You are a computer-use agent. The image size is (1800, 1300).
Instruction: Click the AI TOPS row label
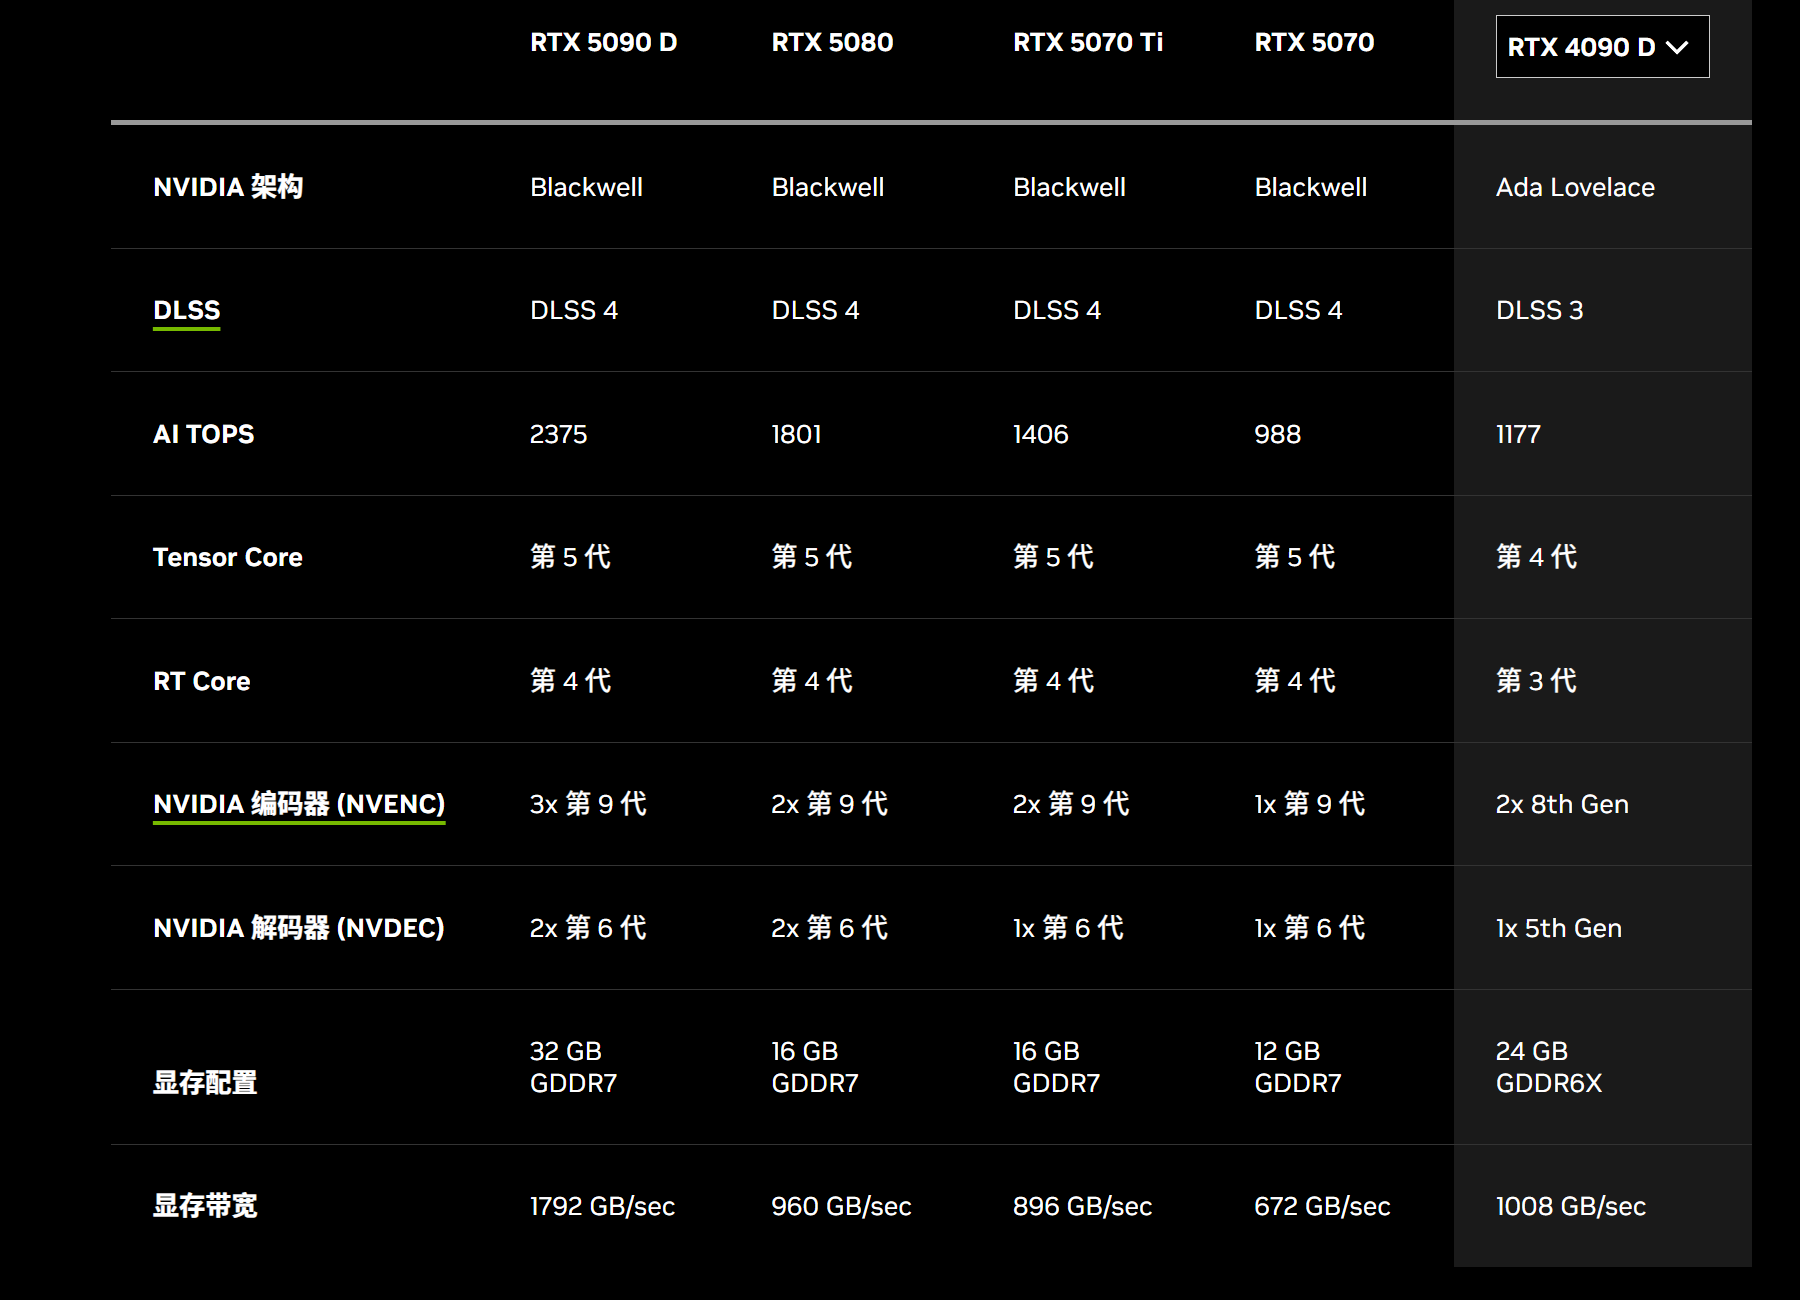tap(204, 434)
